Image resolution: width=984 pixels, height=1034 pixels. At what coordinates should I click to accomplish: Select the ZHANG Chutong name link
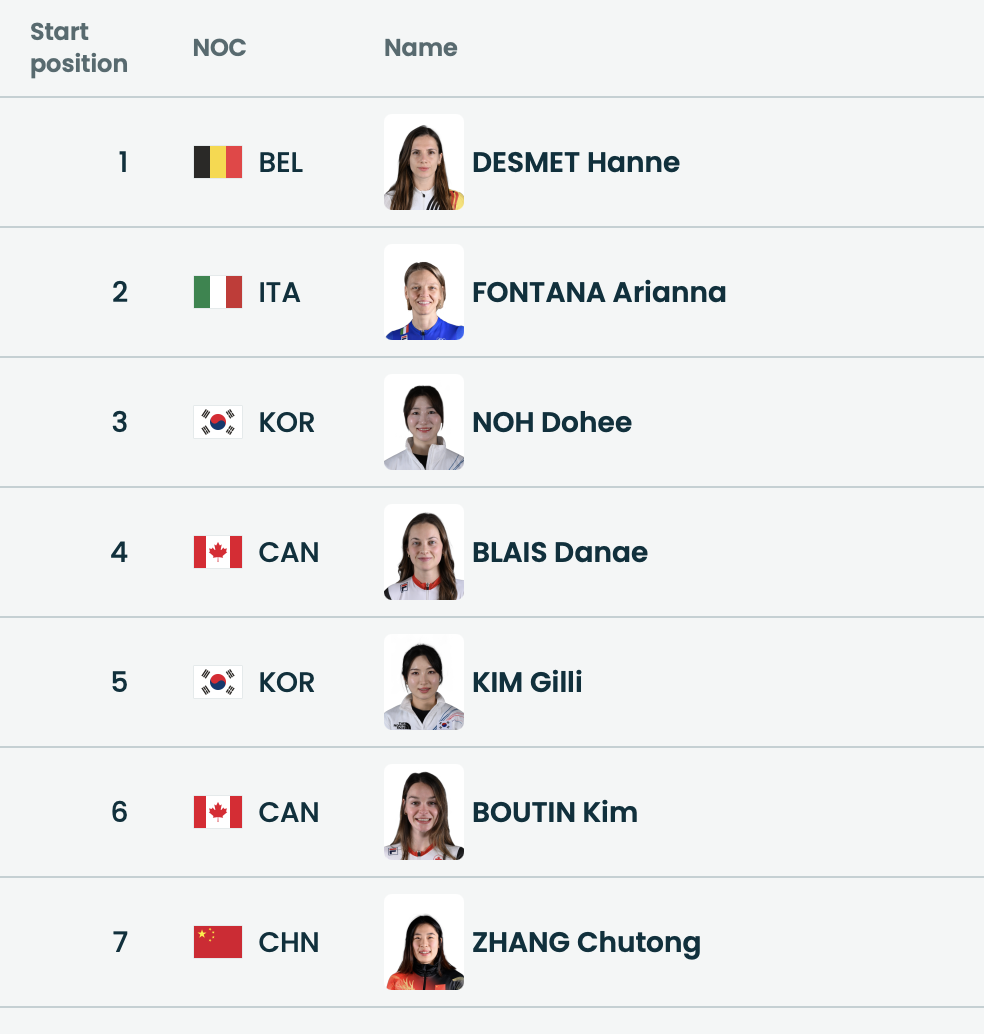tap(586, 942)
